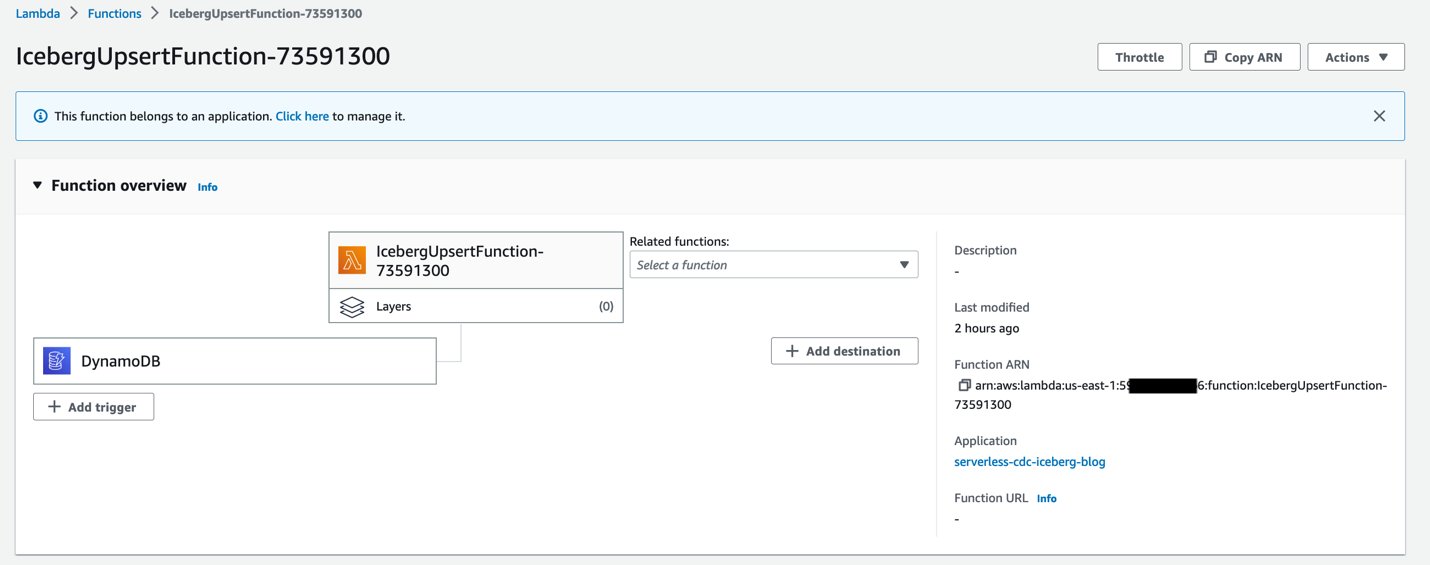Open the Related functions dropdown
This screenshot has width=1430, height=565.
click(773, 265)
